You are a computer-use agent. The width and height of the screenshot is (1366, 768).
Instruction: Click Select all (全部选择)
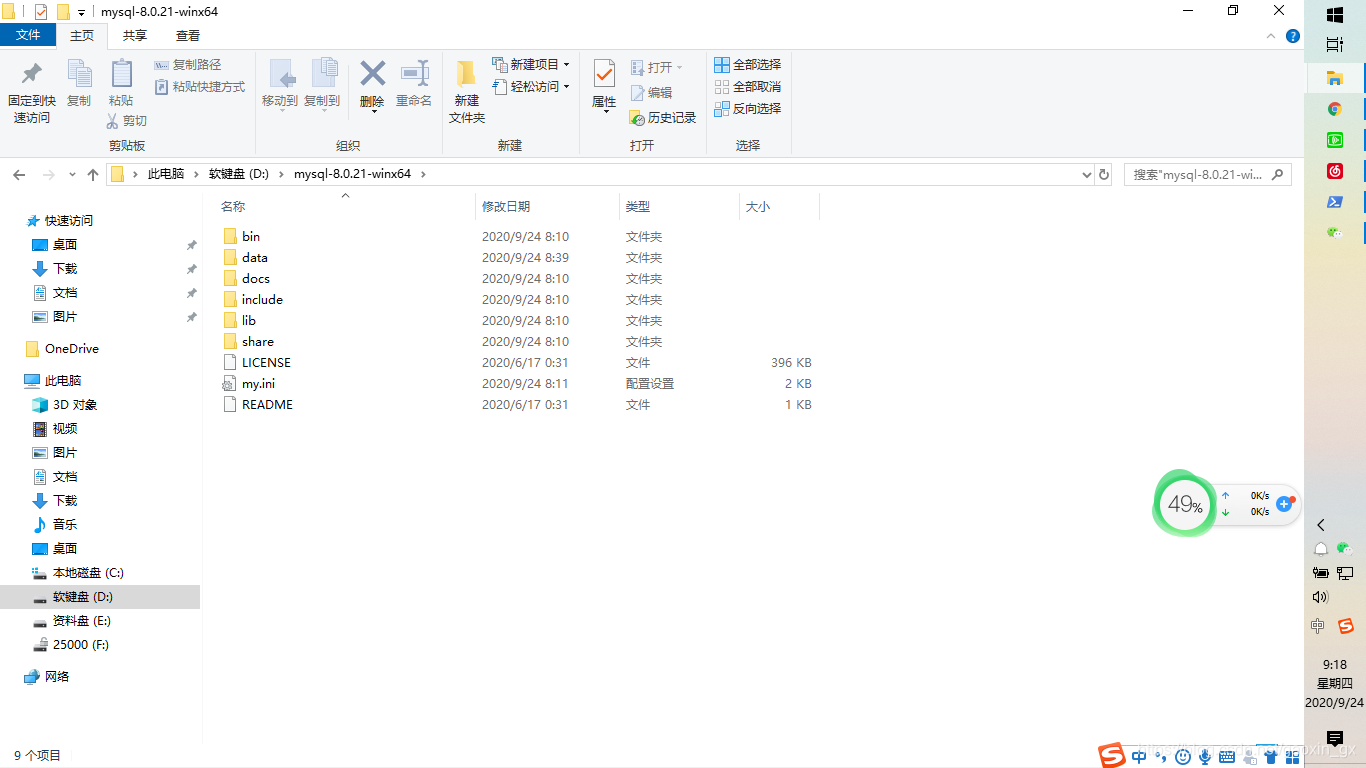[747, 65]
